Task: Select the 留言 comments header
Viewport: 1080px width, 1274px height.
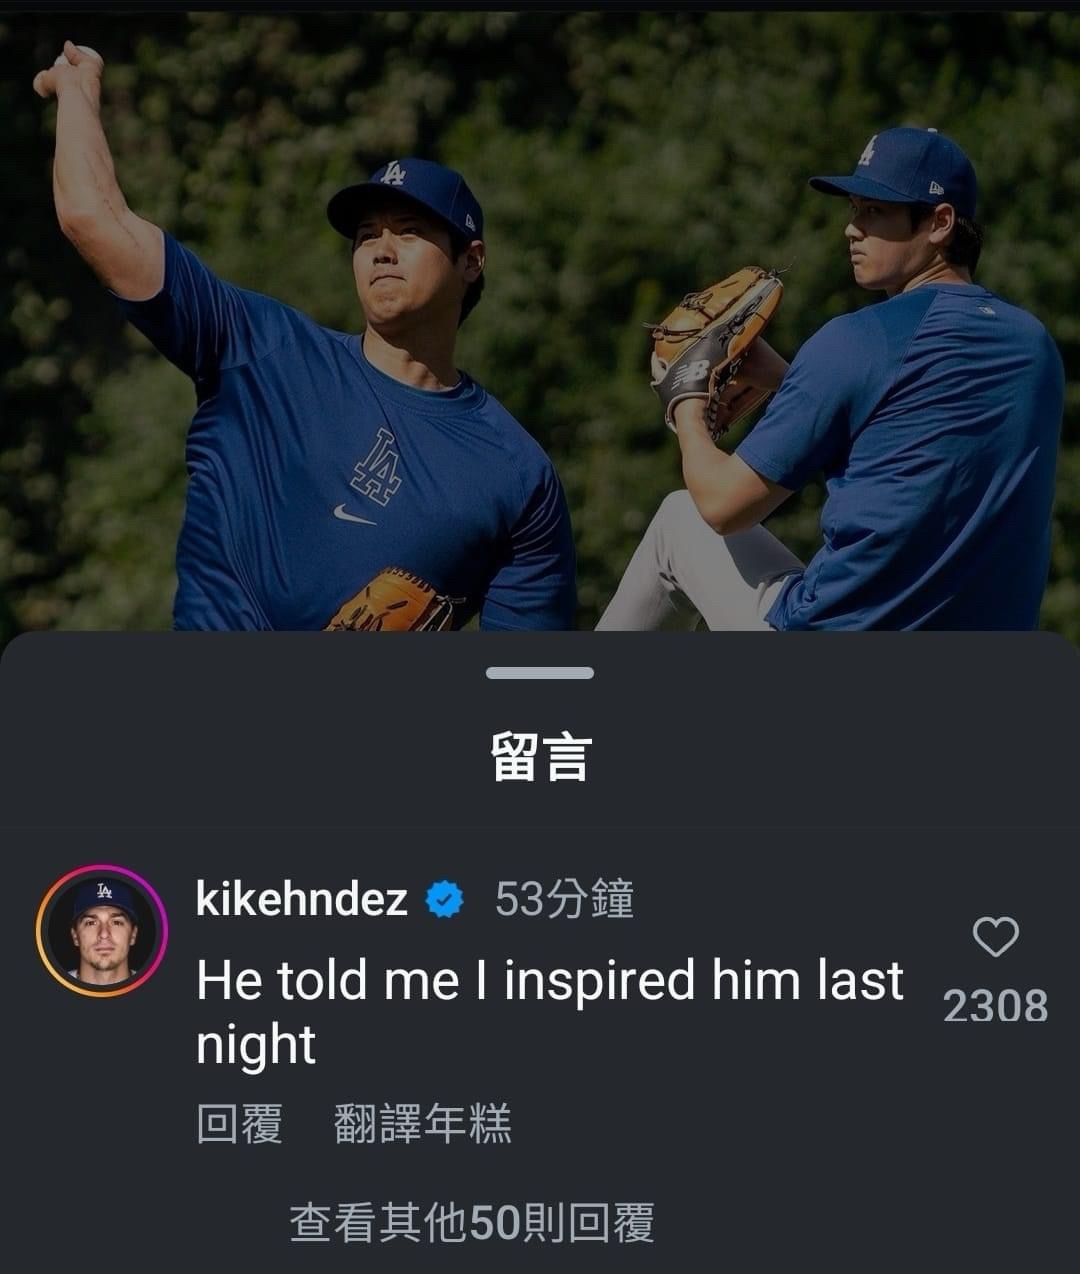Action: pos(540,756)
